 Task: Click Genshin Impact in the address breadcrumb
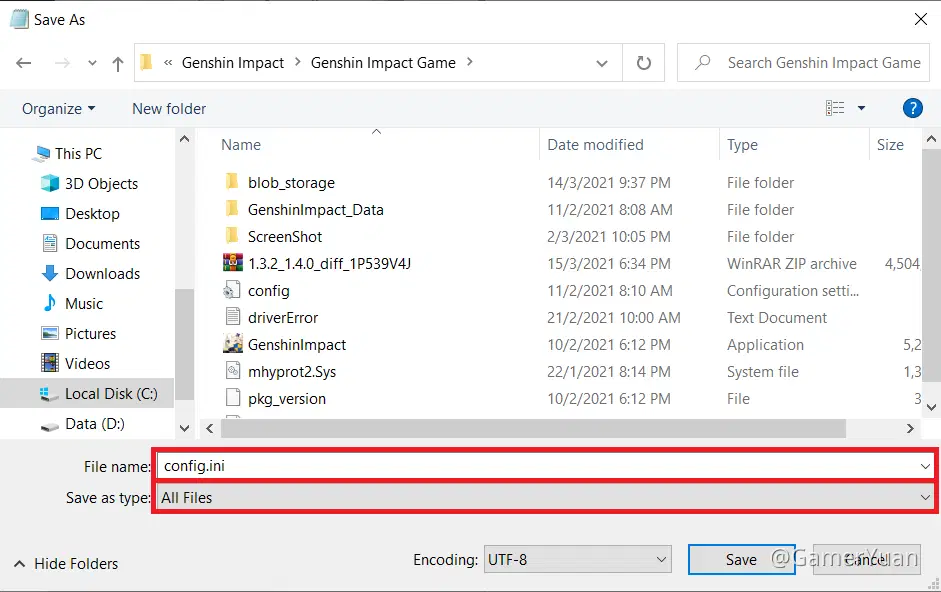[x=235, y=62]
